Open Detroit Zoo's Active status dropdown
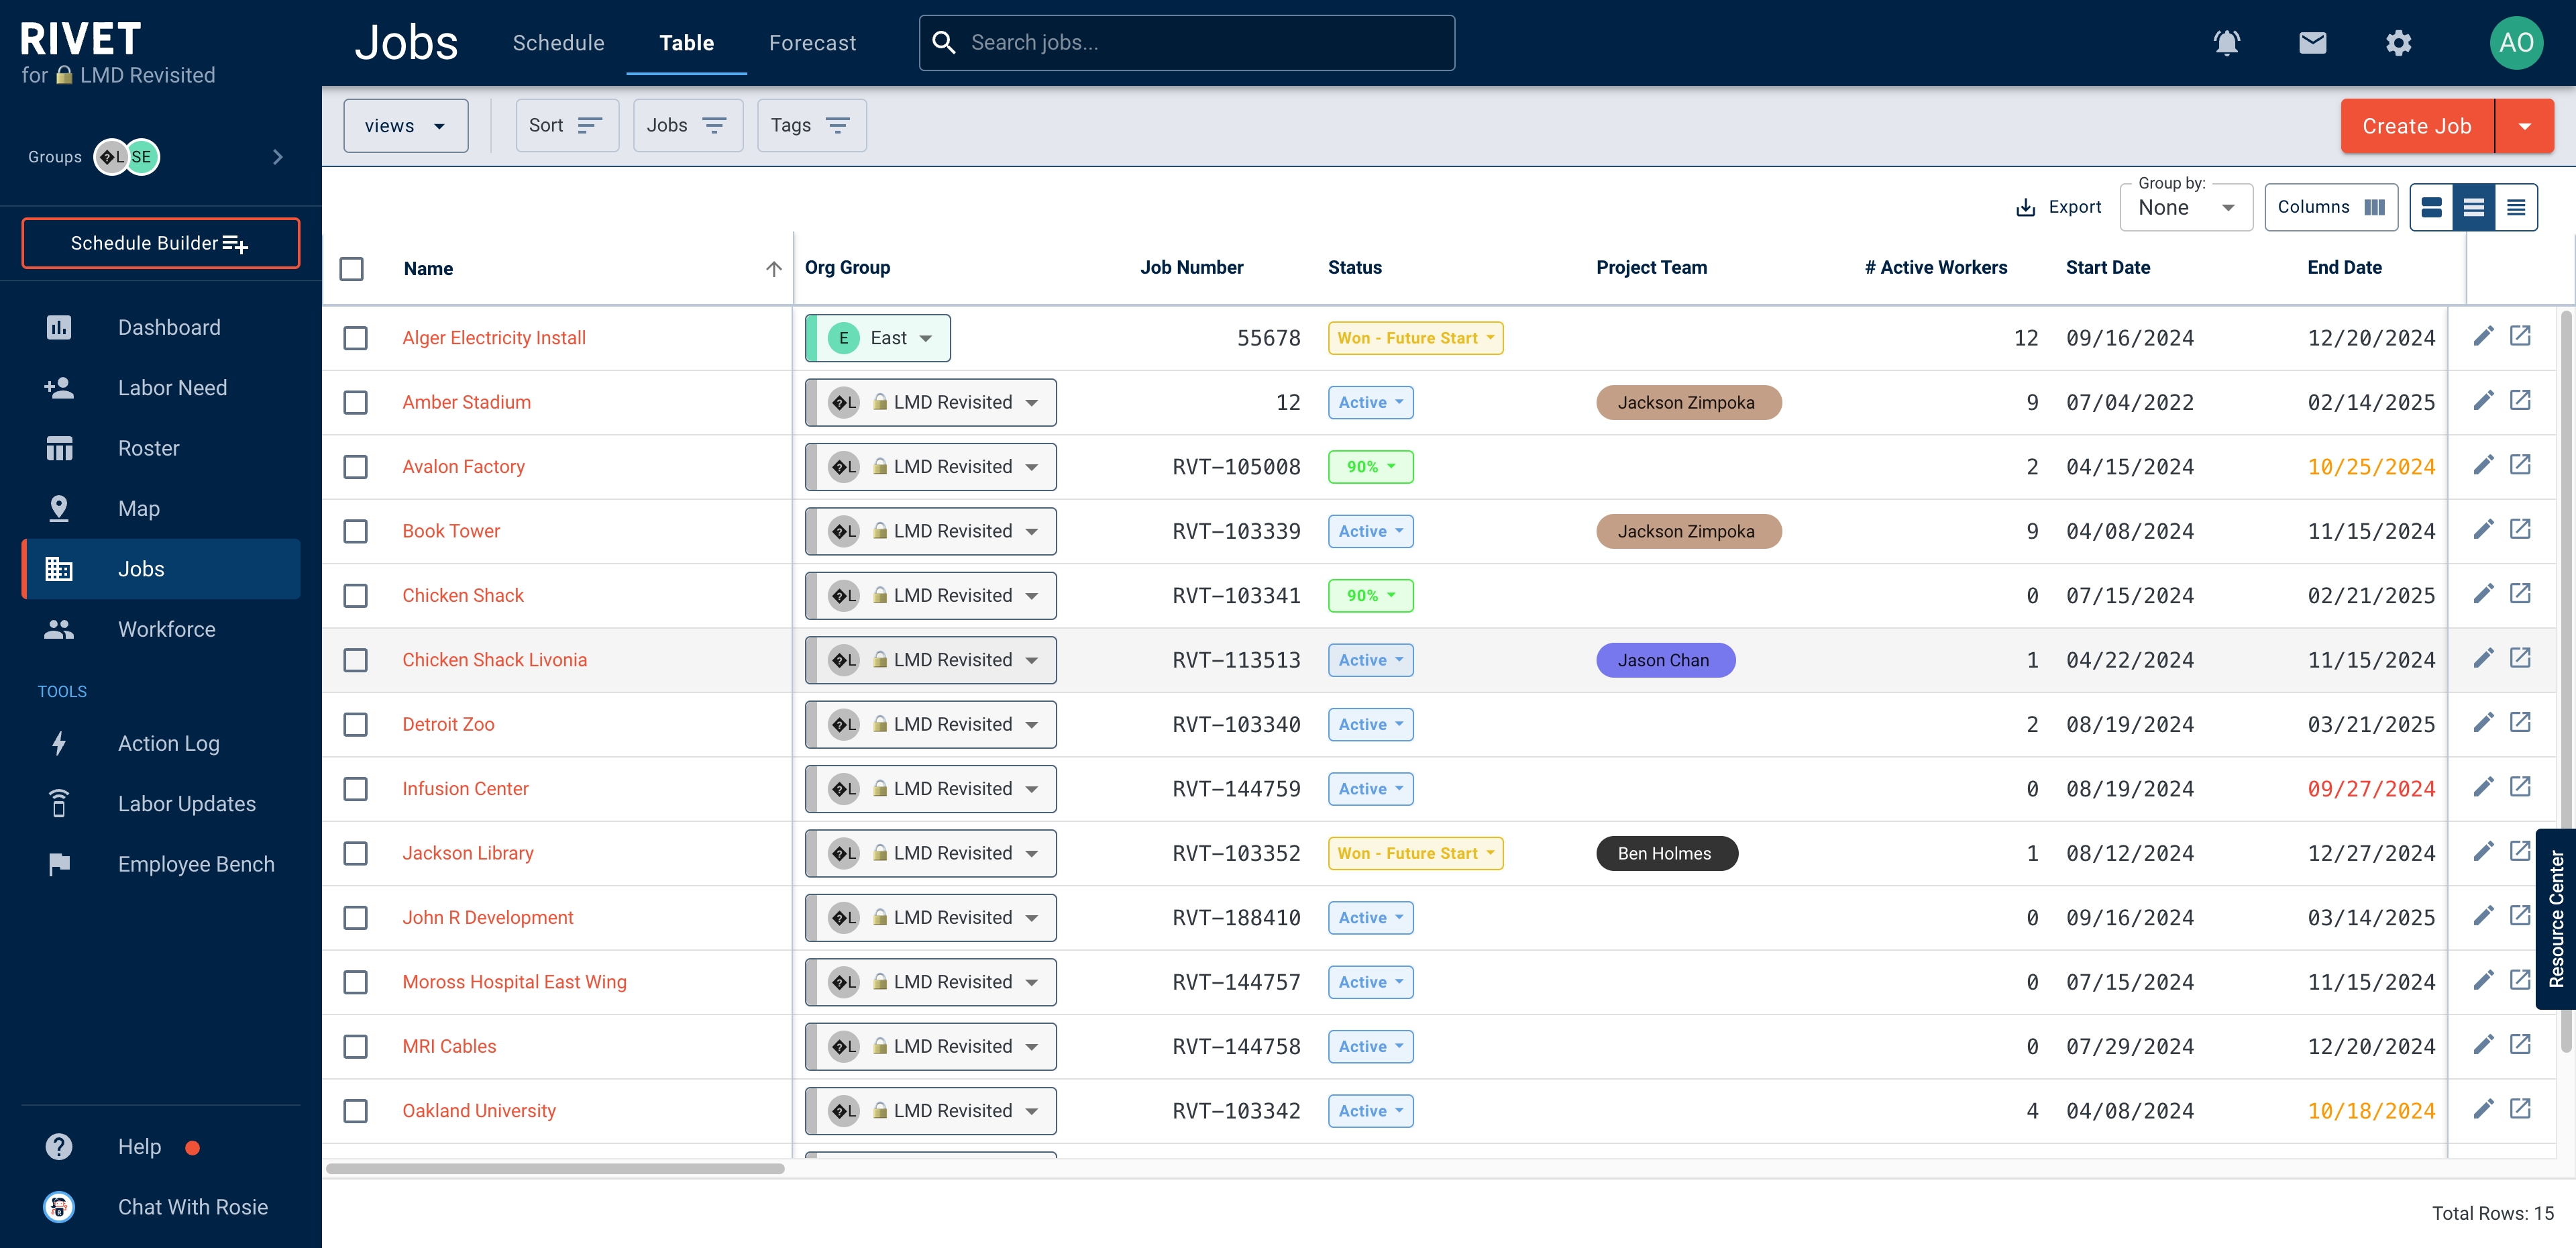 (1370, 724)
